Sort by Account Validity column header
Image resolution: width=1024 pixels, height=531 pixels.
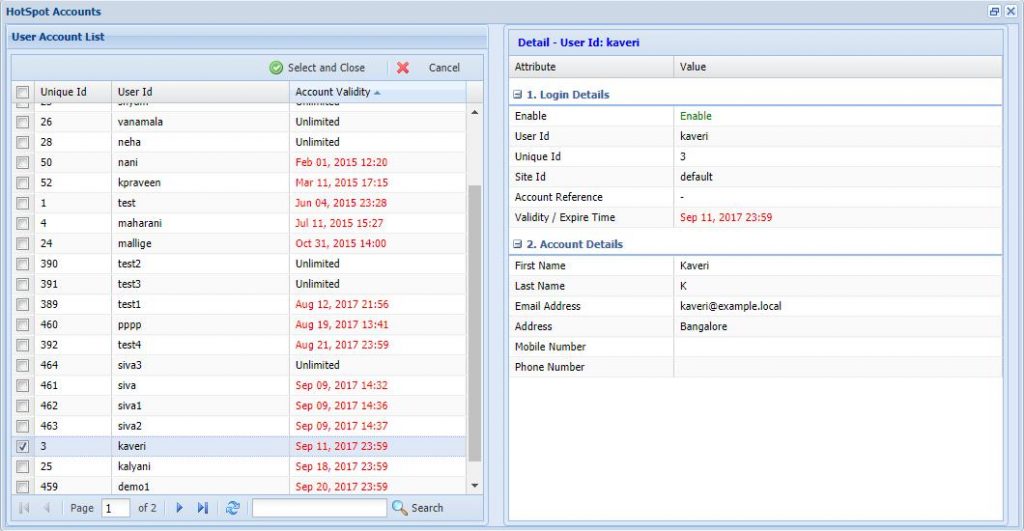(x=333, y=92)
